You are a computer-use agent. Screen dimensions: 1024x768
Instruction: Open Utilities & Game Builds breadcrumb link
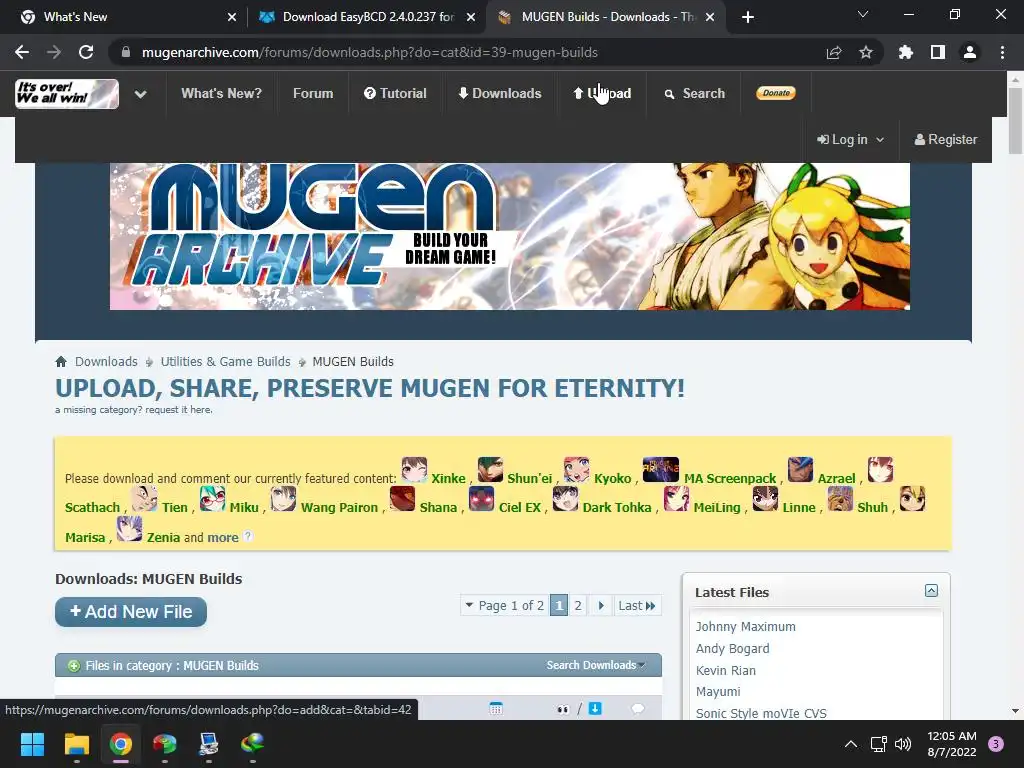225,362
